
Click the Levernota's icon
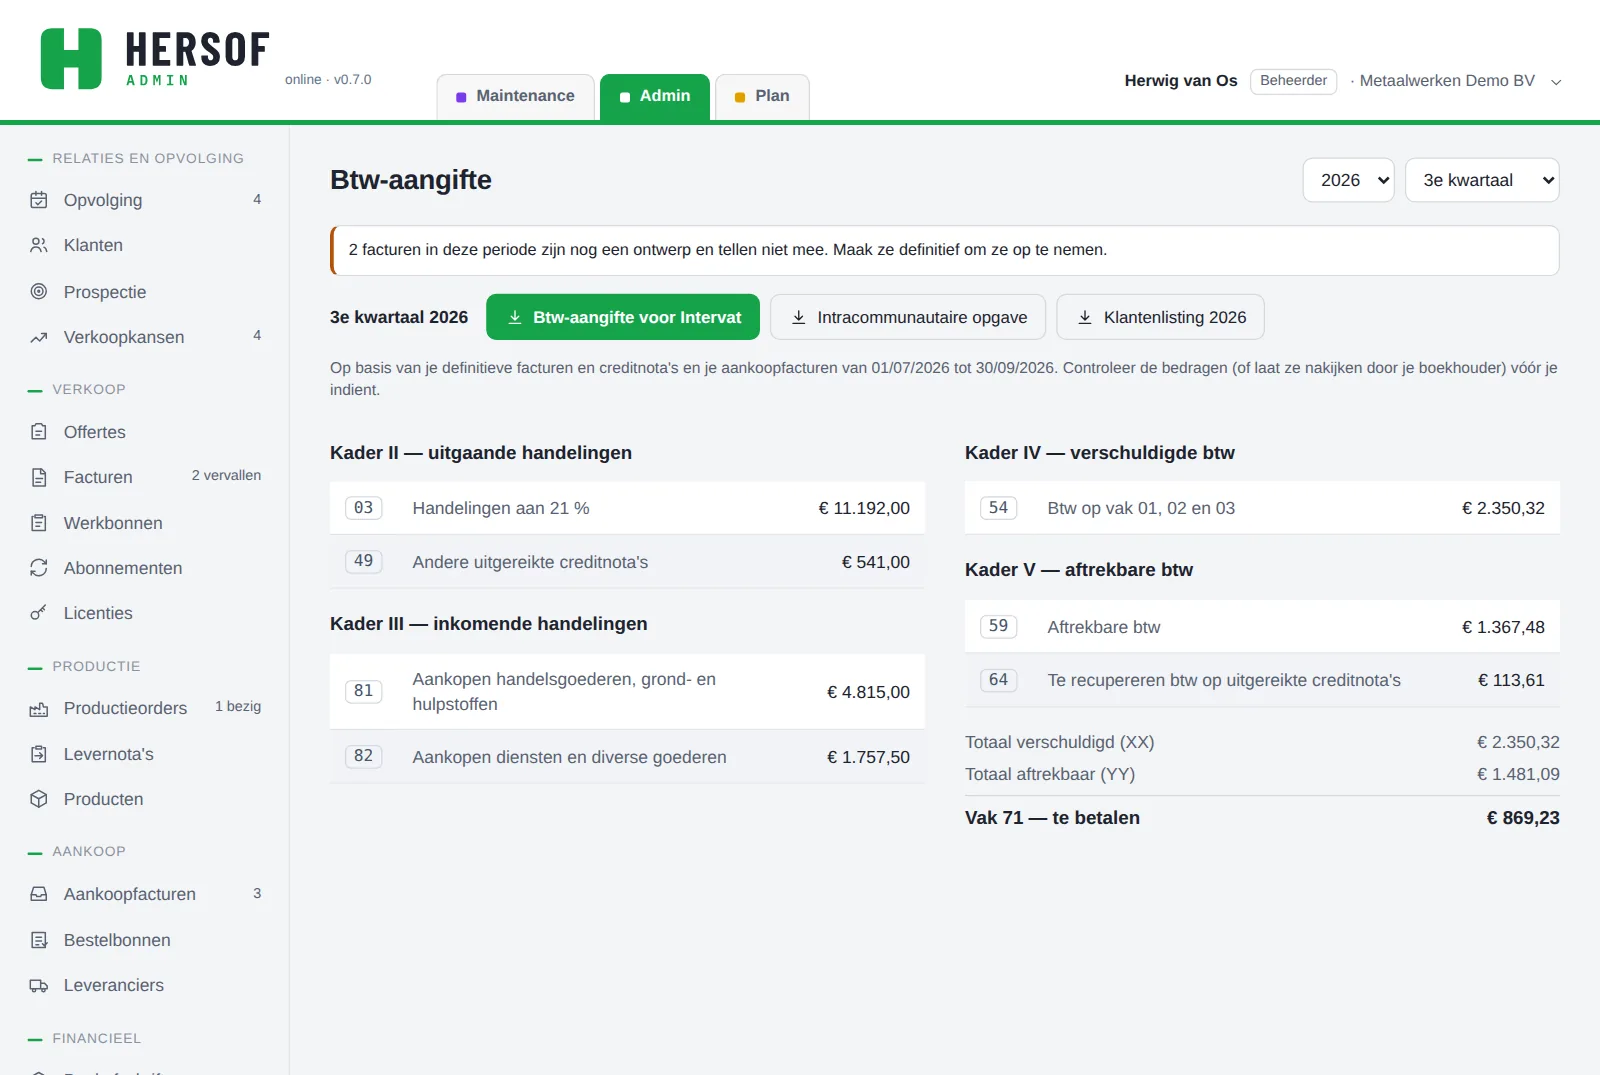[39, 754]
